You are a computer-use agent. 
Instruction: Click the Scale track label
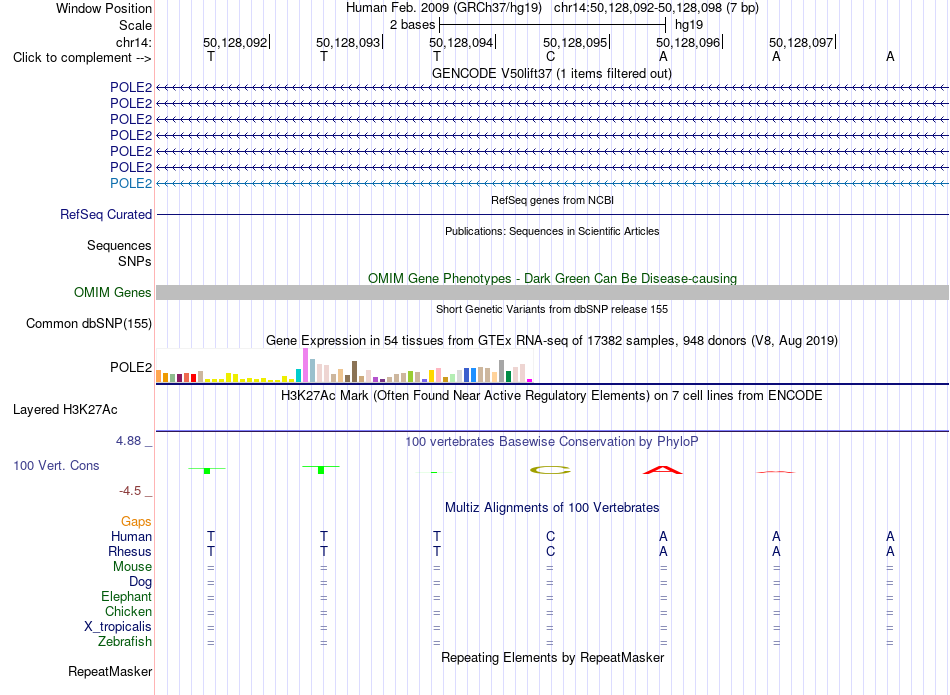click(x=135, y=25)
